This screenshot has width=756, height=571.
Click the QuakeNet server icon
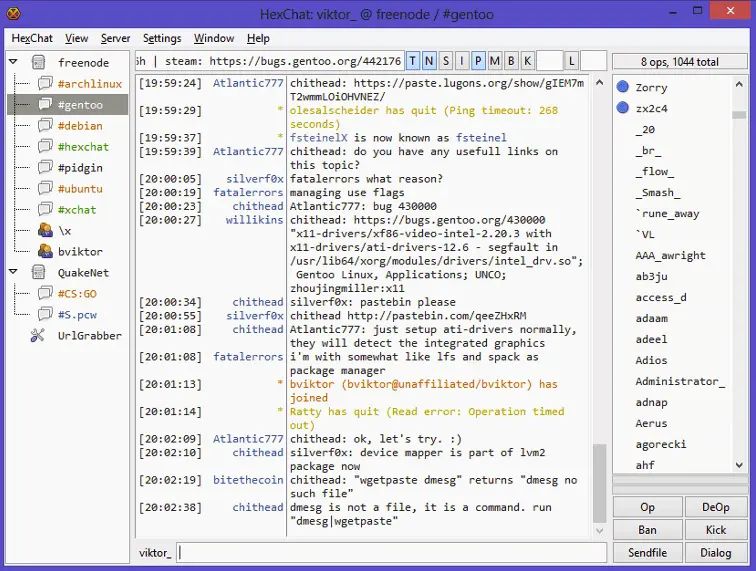point(38,273)
